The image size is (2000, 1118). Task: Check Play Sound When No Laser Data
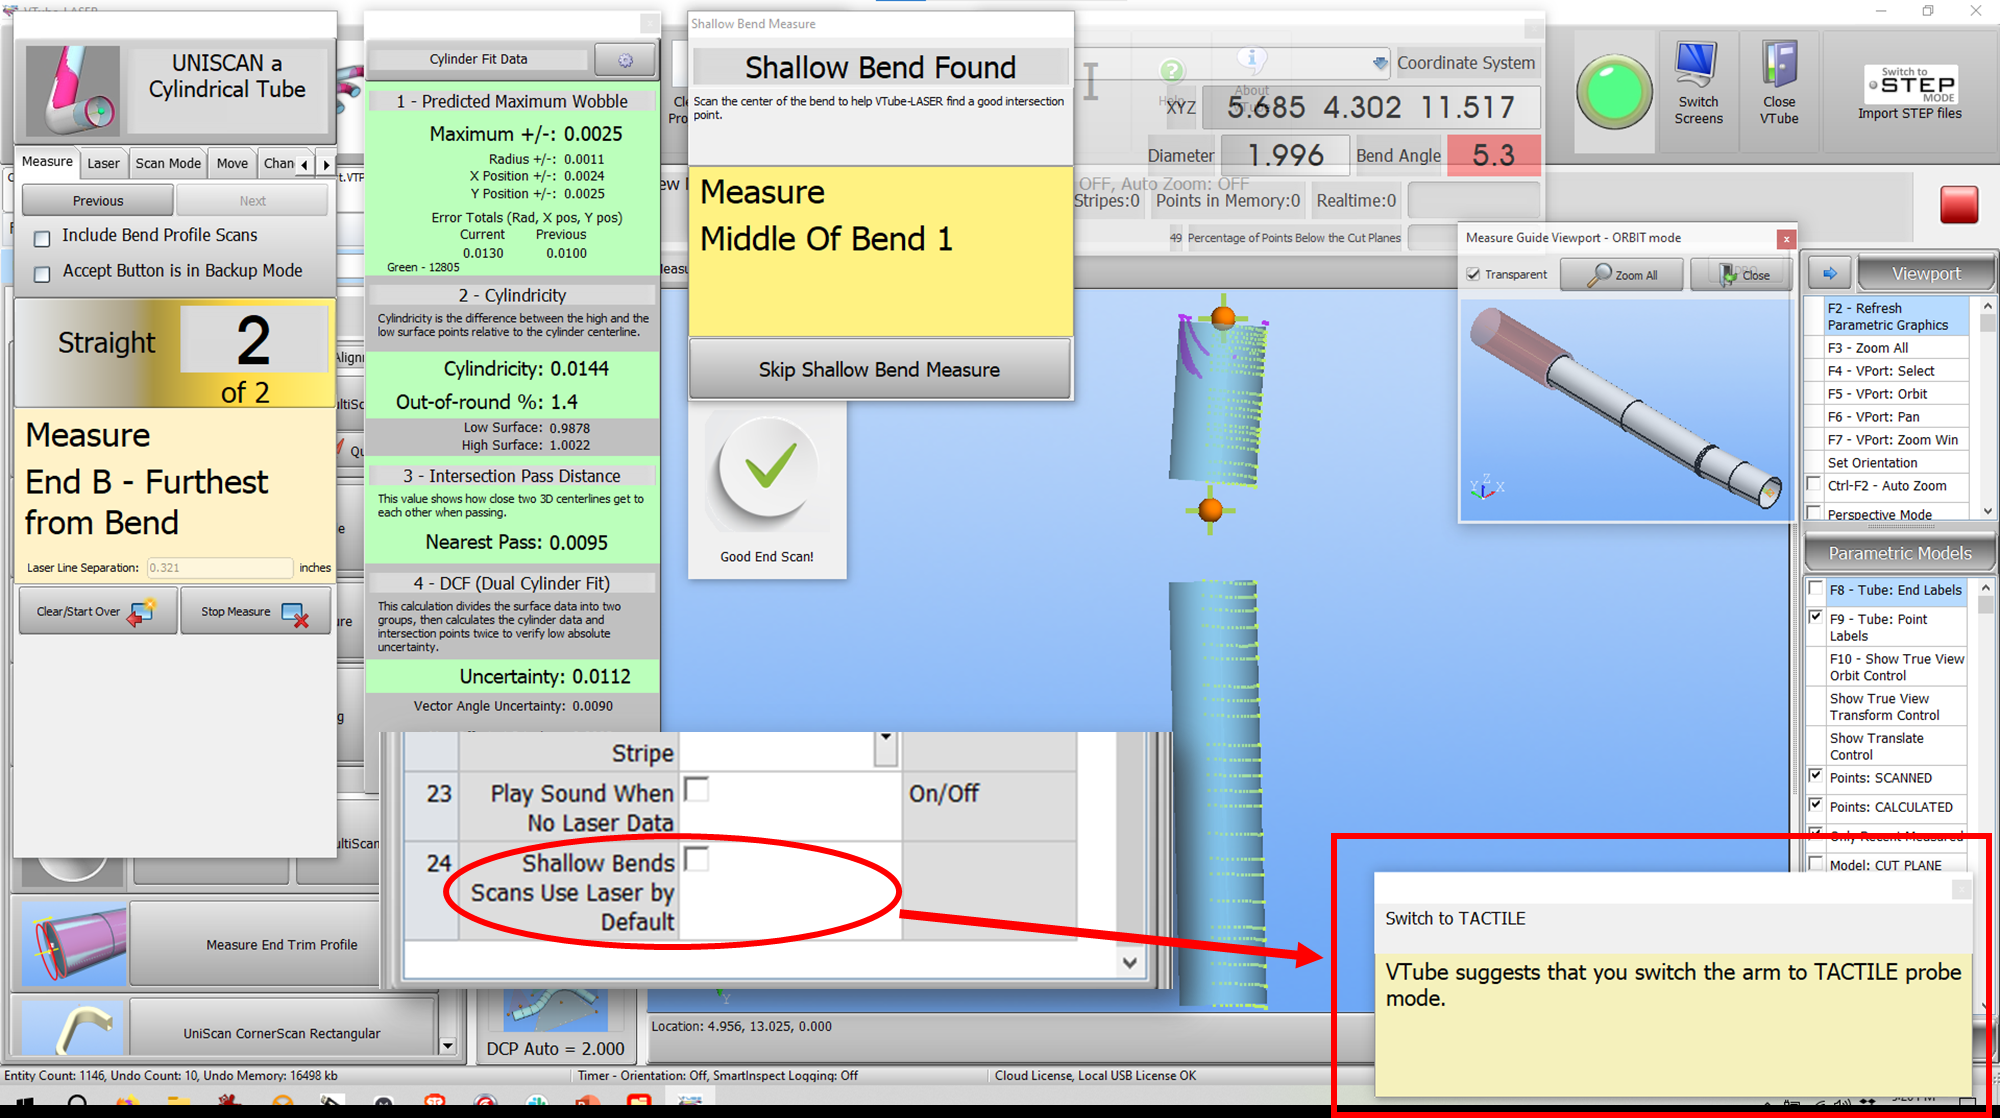coord(697,789)
